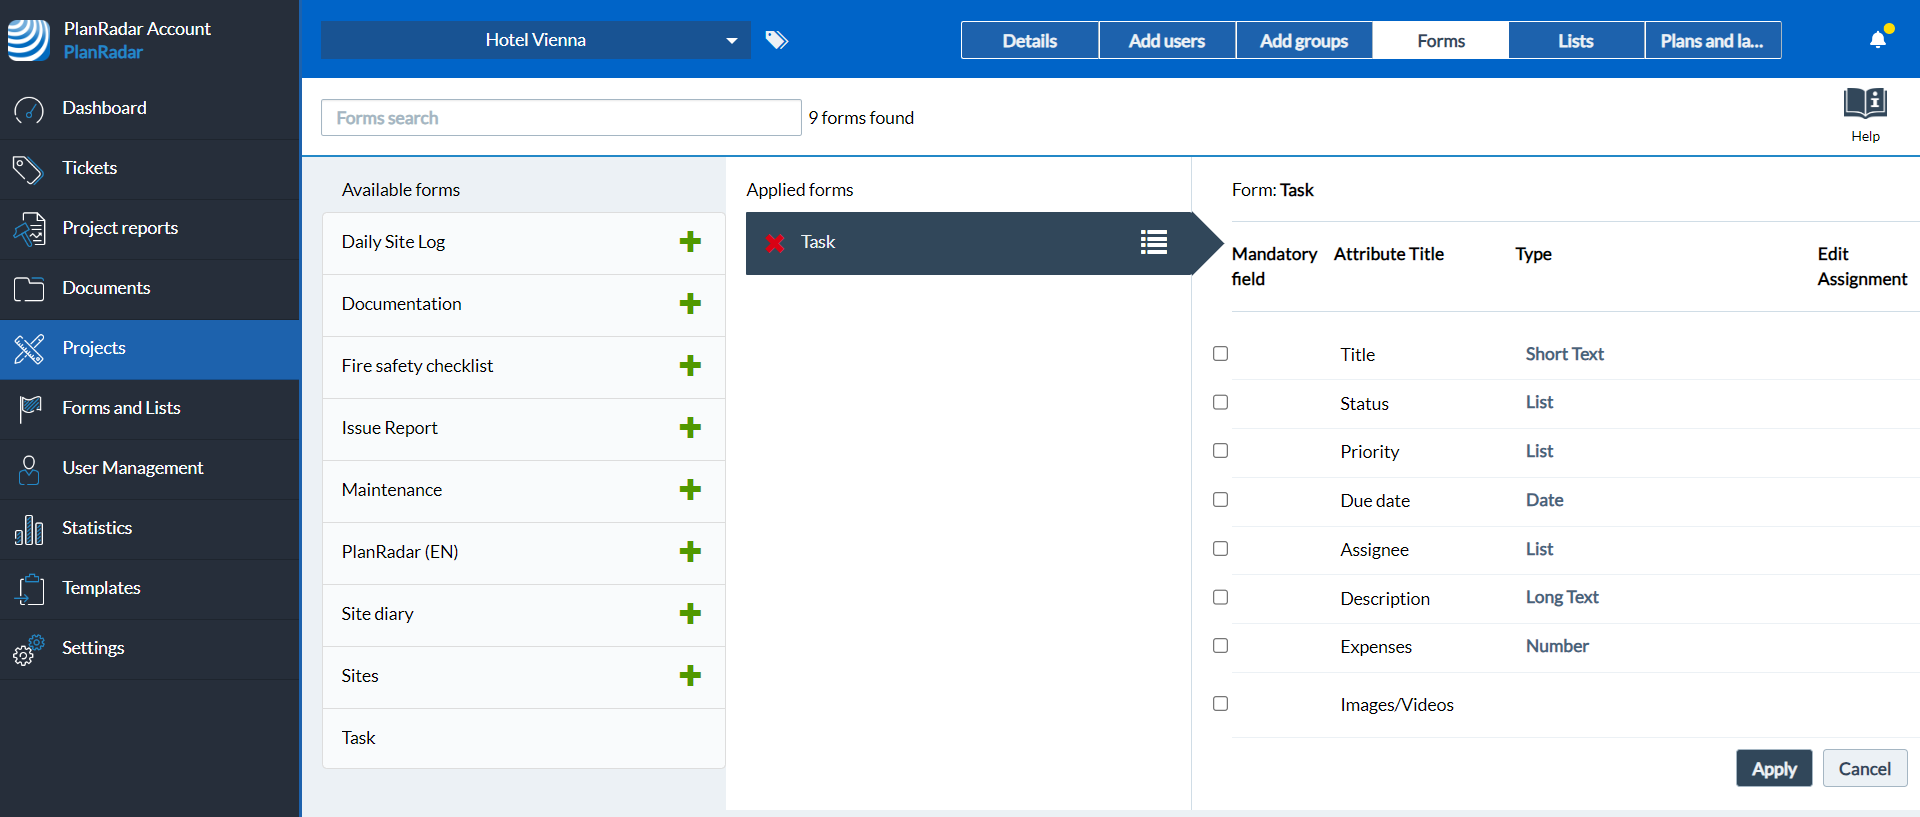The image size is (1920, 817).
Task: Click the Documents folder icon
Action: (x=29, y=289)
